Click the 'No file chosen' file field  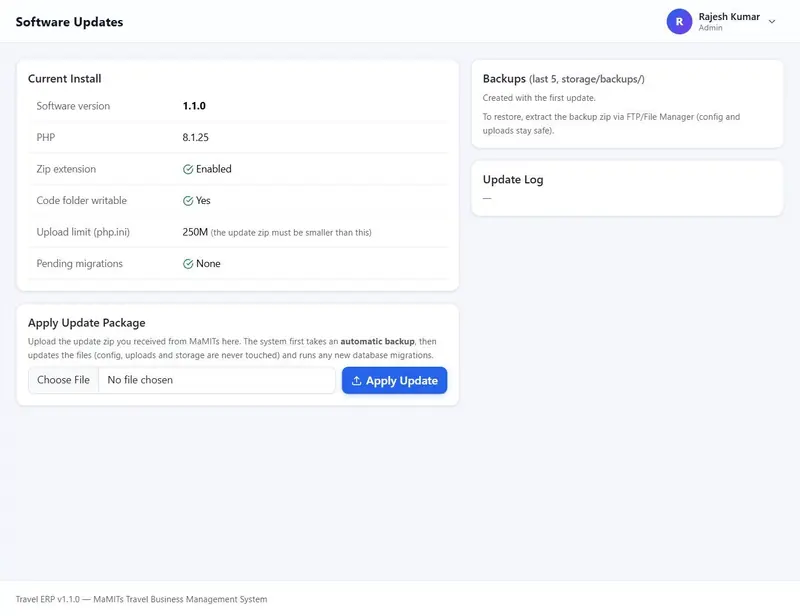tap(182, 380)
